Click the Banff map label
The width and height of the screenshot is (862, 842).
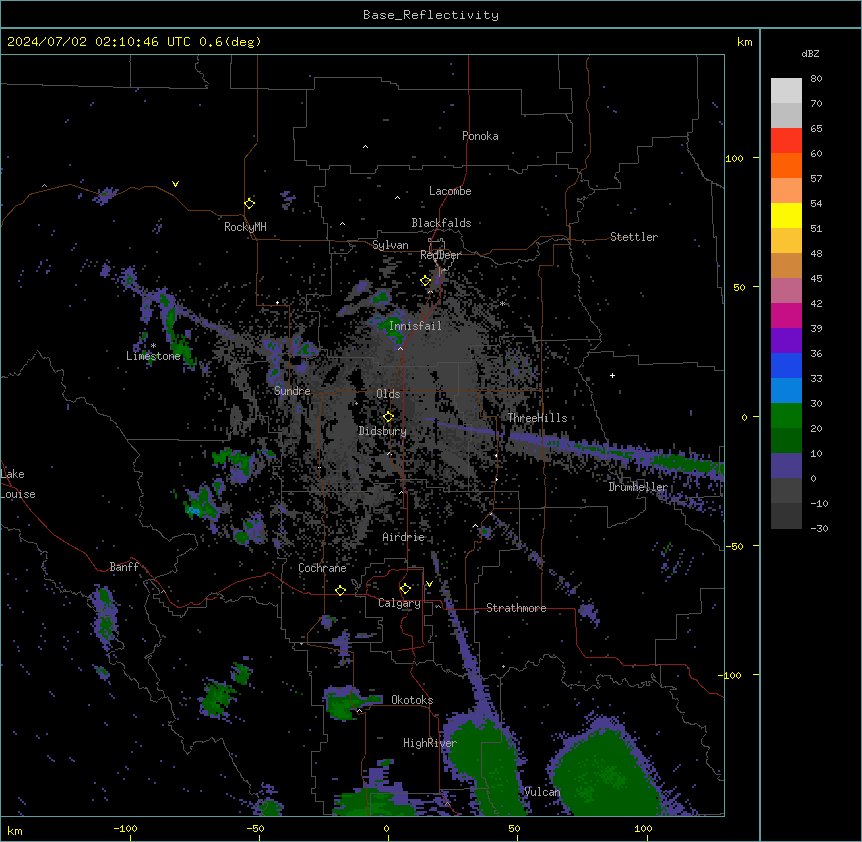pos(124,567)
